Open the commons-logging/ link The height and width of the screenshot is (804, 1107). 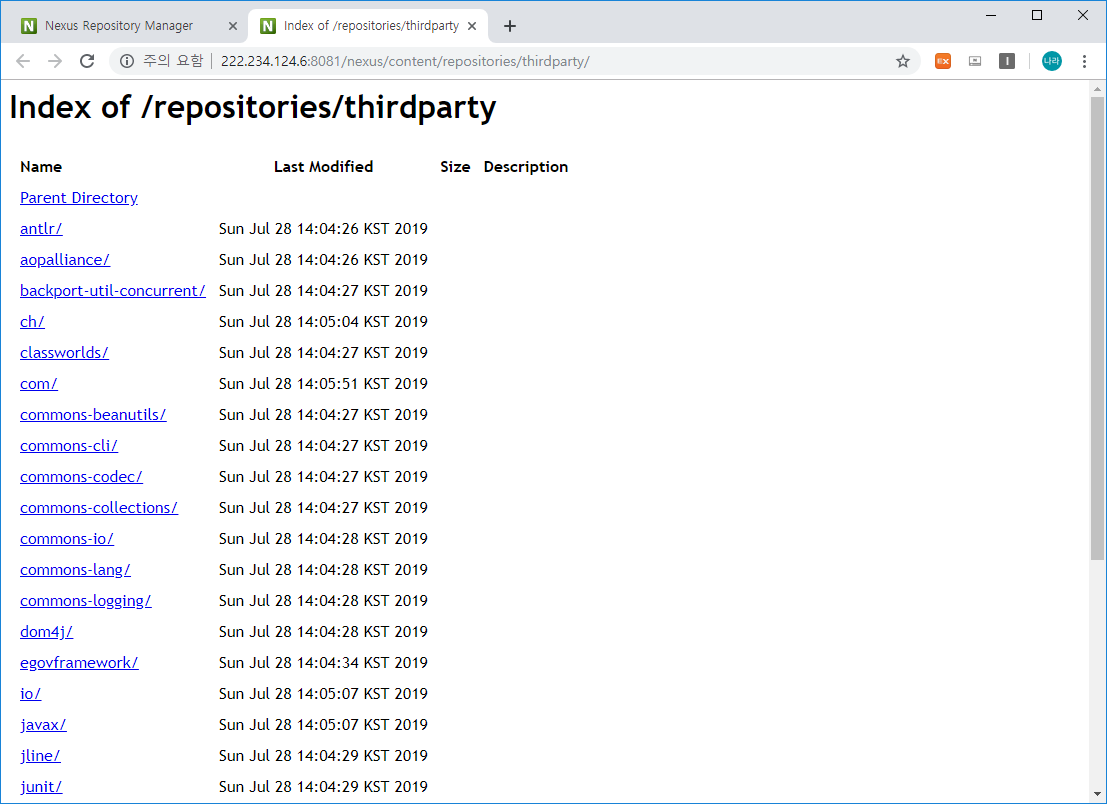[86, 601]
